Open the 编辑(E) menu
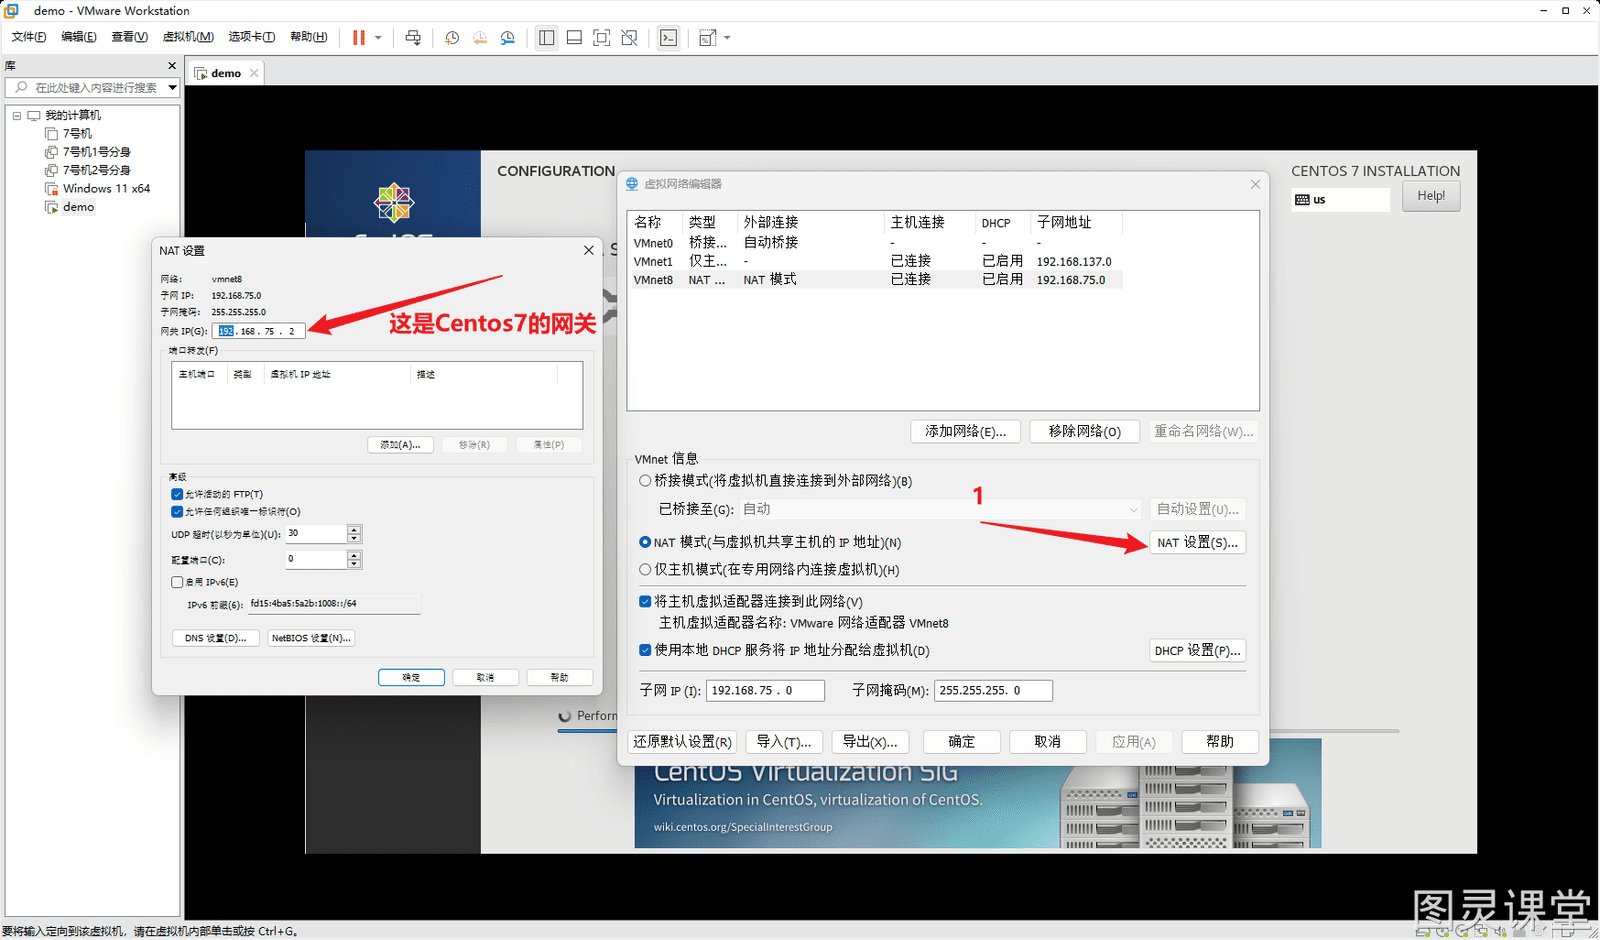 coord(79,37)
